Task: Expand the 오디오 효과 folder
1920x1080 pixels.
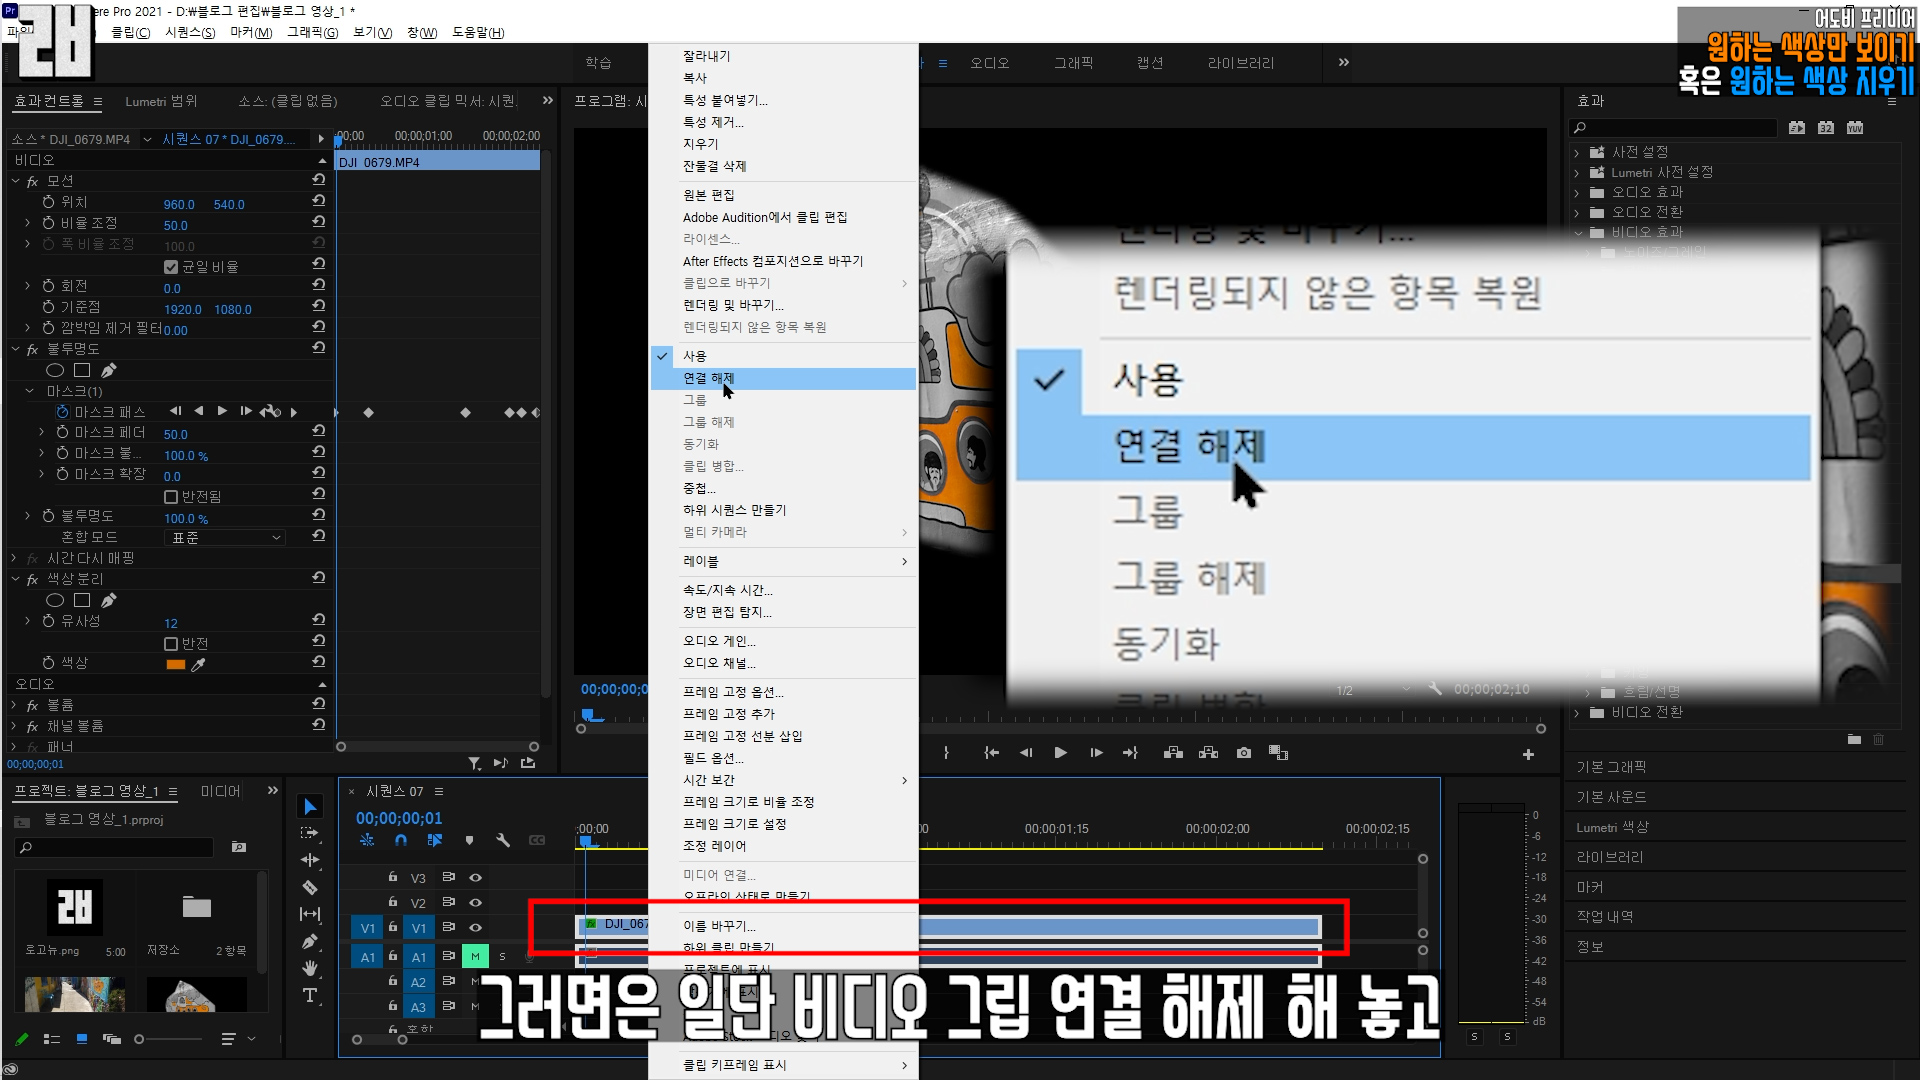Action: point(1578,192)
